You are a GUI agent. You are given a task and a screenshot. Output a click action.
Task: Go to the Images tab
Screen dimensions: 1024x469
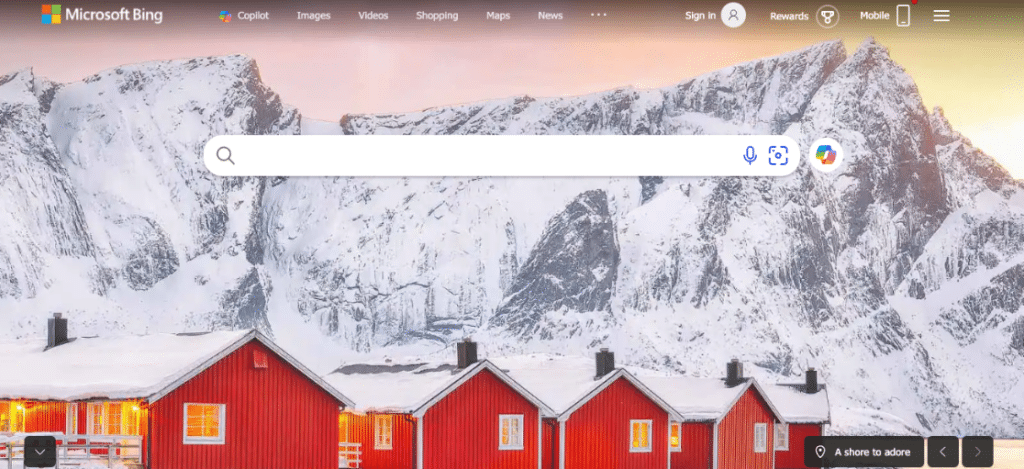pyautogui.click(x=313, y=16)
